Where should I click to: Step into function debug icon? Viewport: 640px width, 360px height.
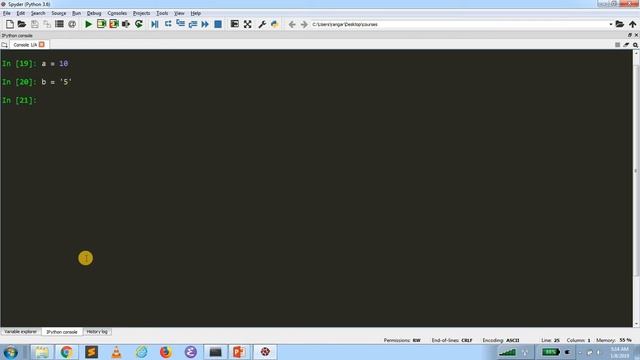(180, 24)
